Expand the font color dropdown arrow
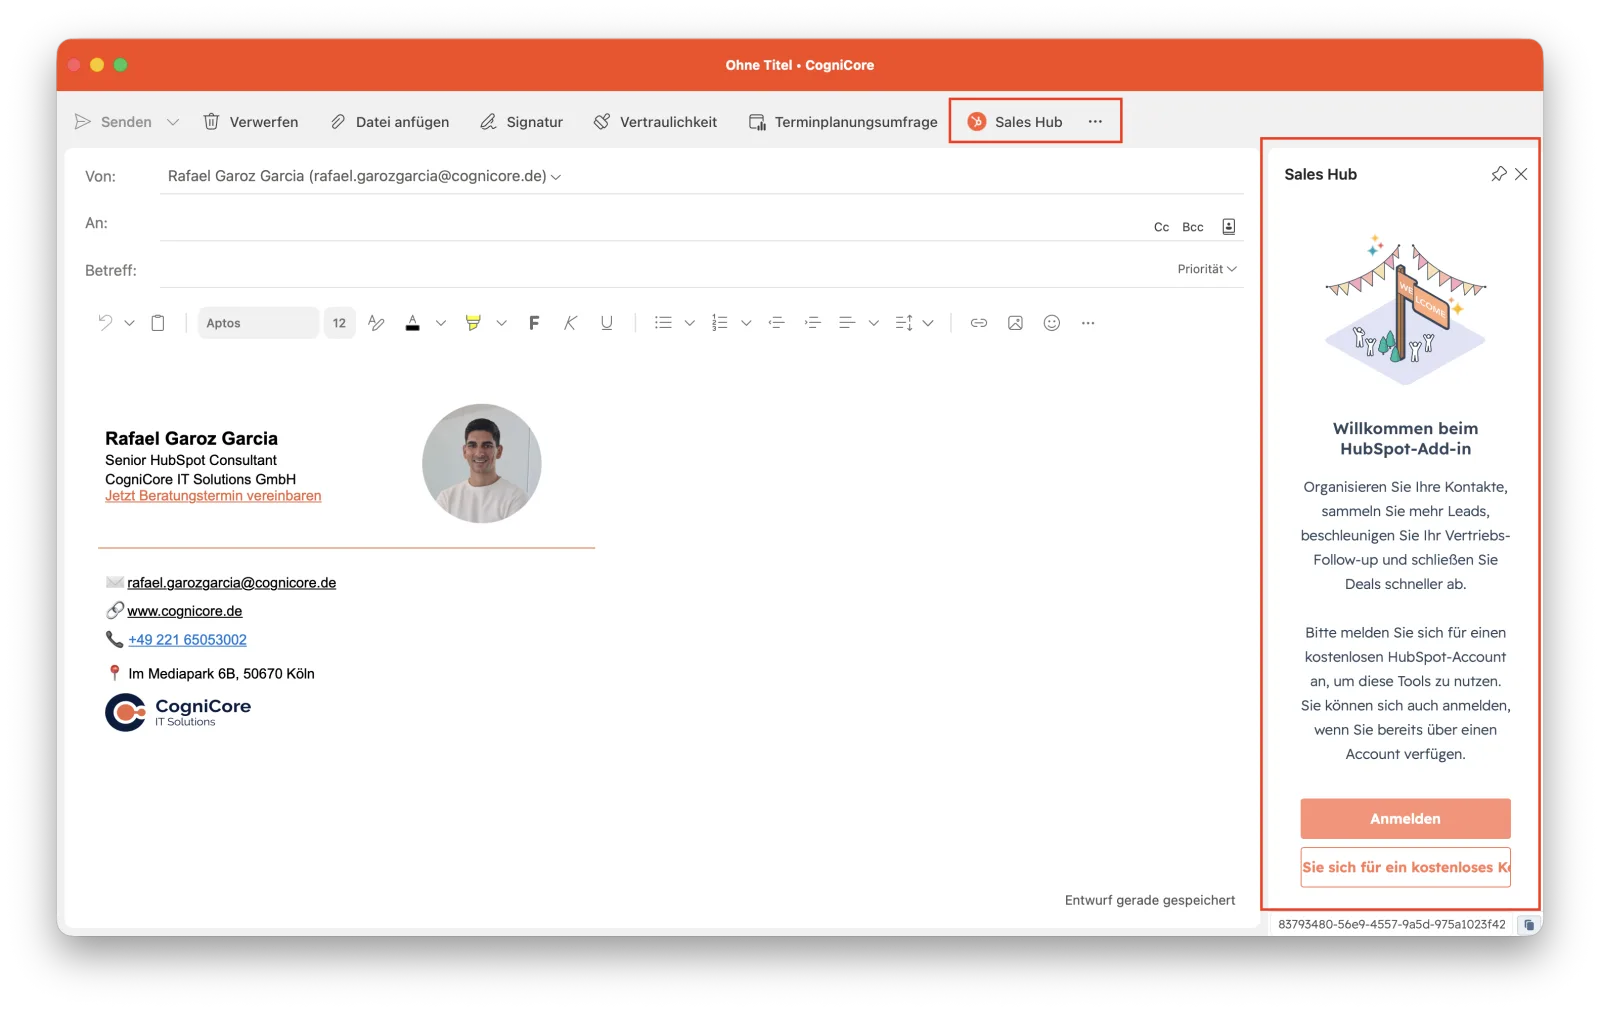This screenshot has width=1600, height=1011. click(x=441, y=323)
